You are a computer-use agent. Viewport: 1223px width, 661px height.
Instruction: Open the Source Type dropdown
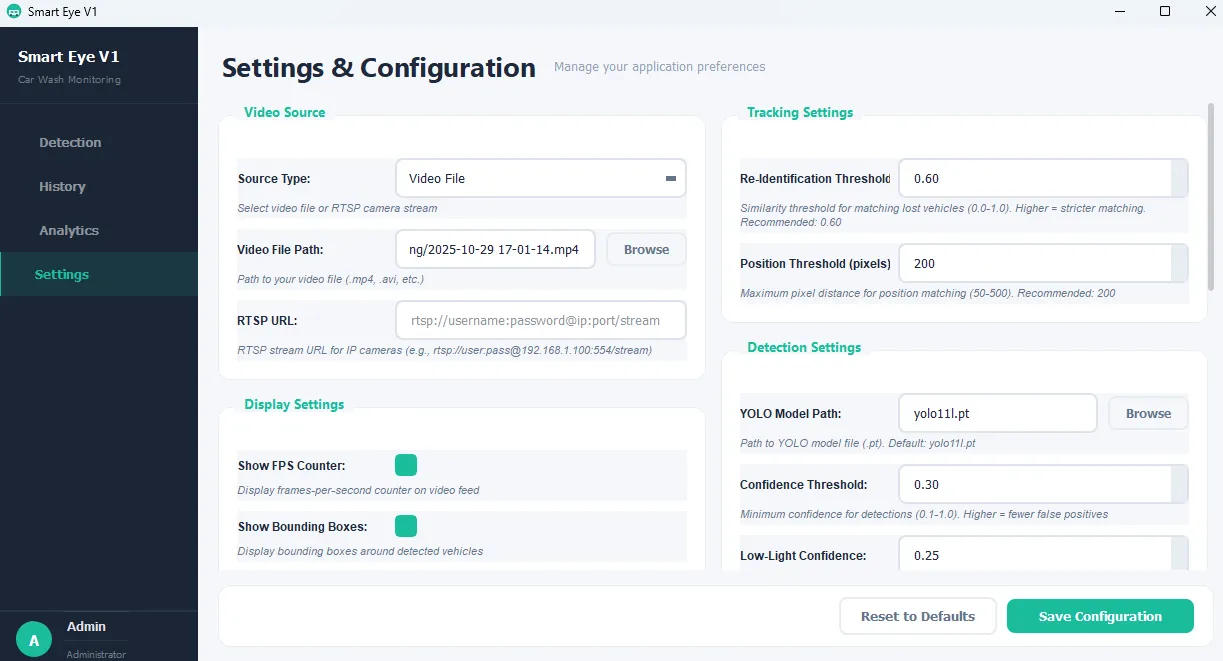tap(541, 178)
